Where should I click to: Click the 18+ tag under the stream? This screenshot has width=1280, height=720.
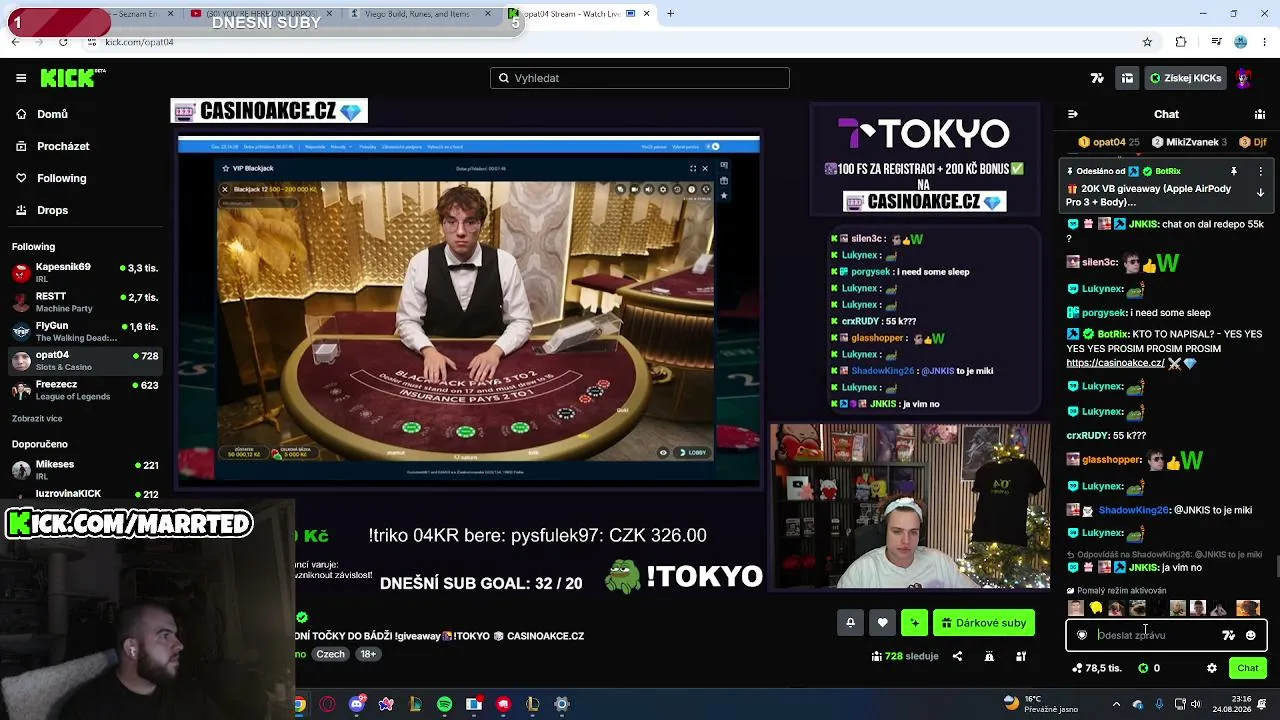368,654
